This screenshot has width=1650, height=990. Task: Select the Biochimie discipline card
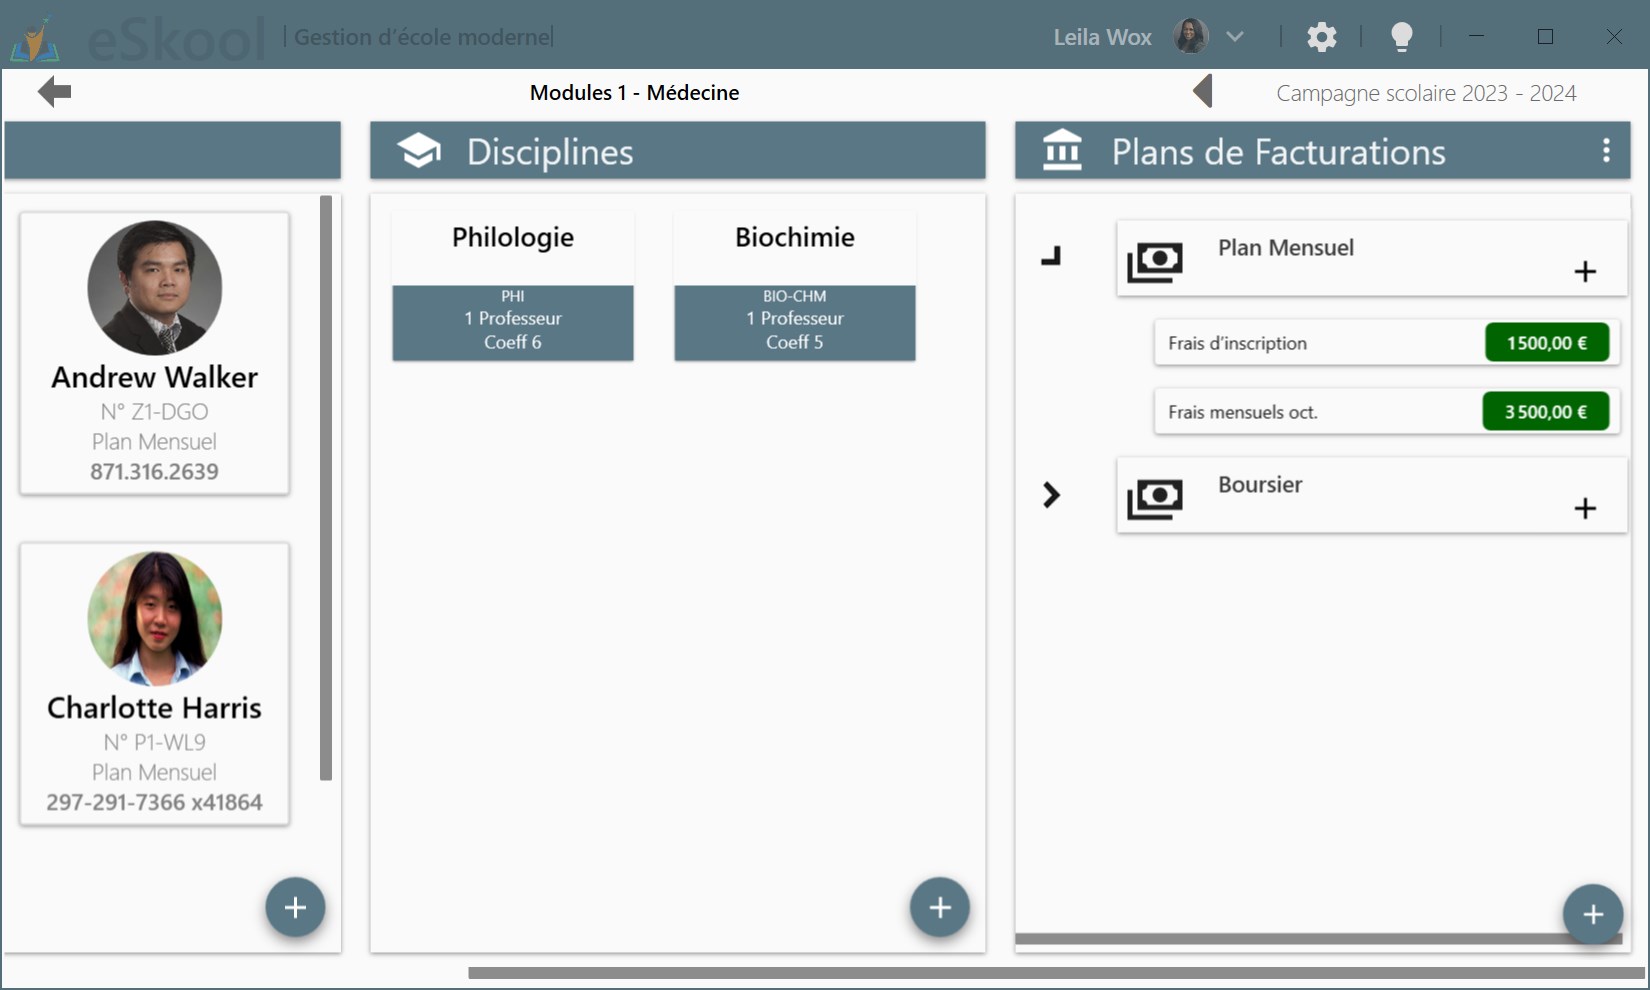pyautogui.click(x=795, y=286)
